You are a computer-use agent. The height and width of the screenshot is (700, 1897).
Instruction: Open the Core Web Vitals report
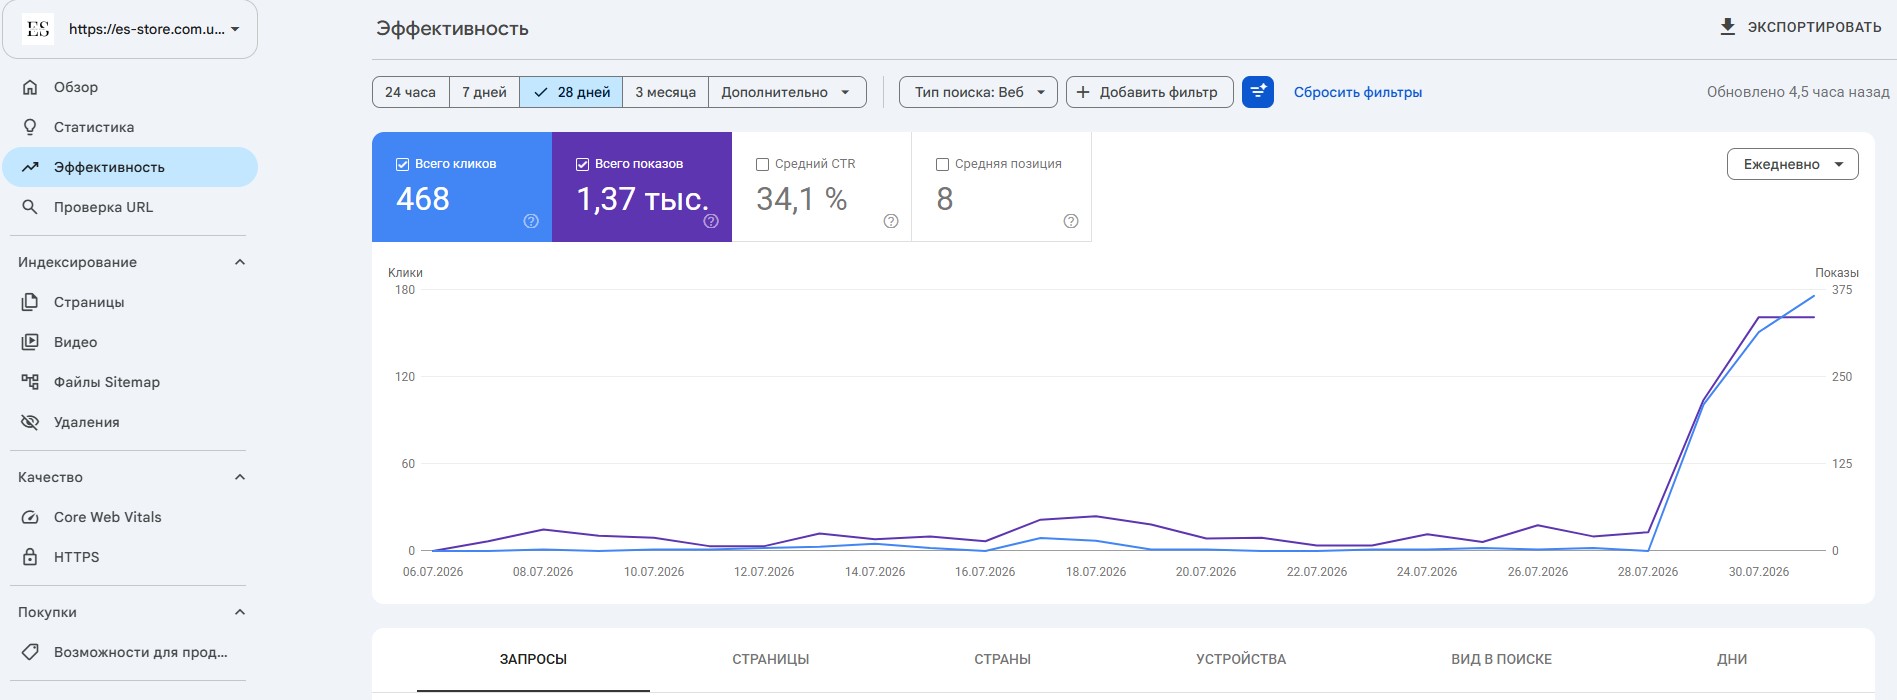130,517
